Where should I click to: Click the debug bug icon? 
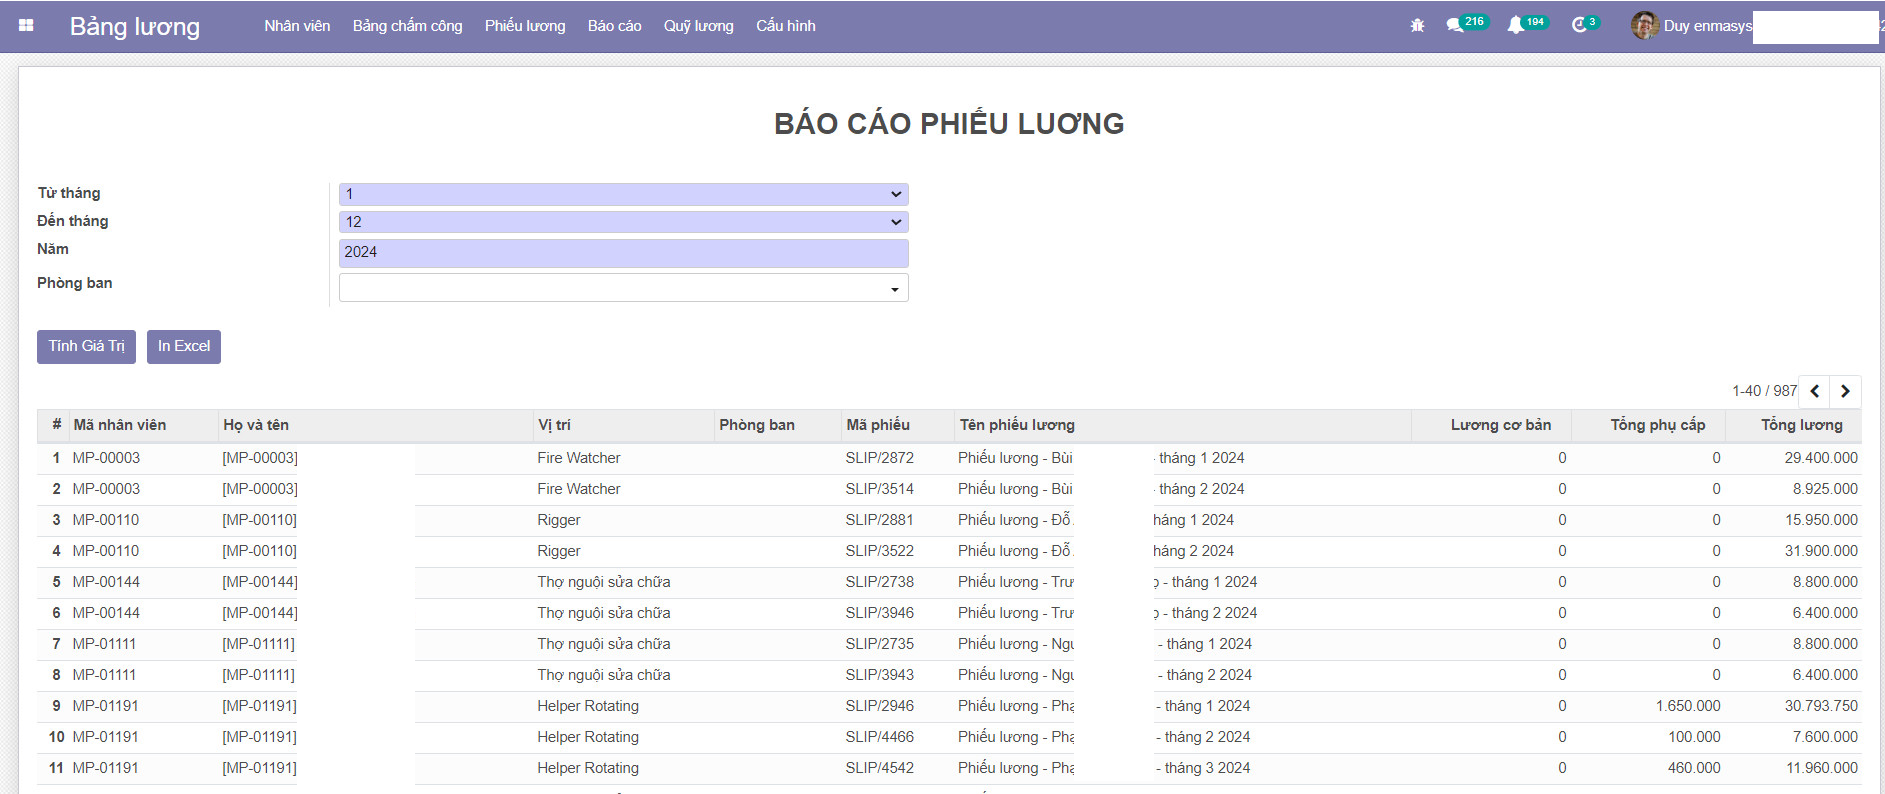tap(1417, 26)
